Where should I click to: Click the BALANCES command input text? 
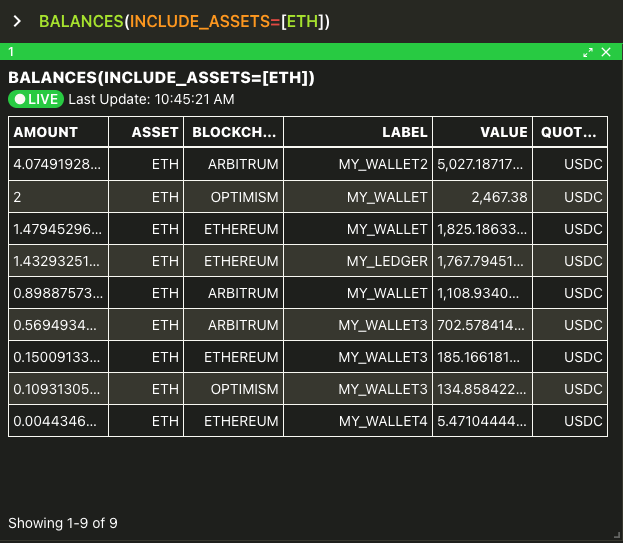pyautogui.click(x=184, y=21)
